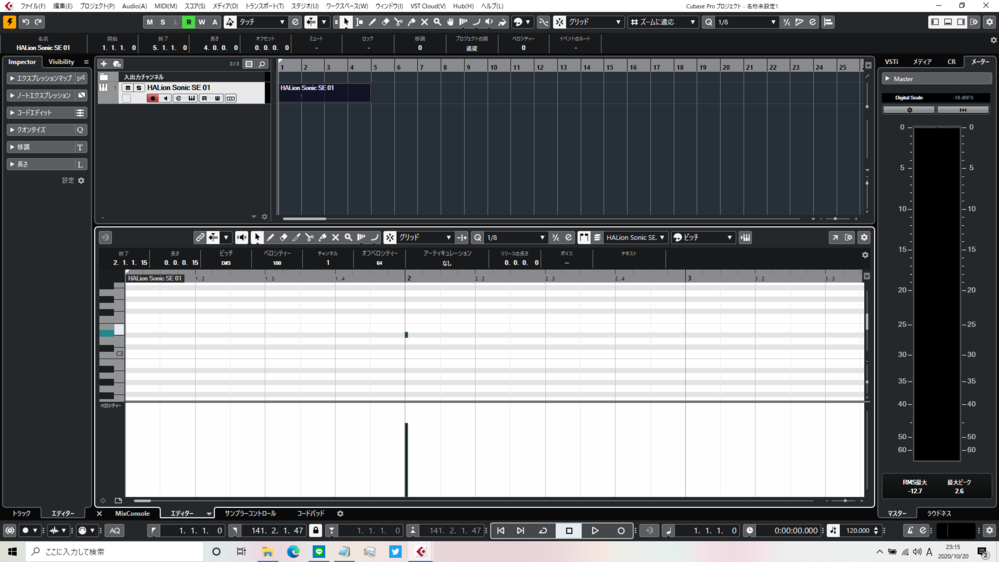Click the lower zone tab settings gear
The image size is (999, 562).
(340, 514)
